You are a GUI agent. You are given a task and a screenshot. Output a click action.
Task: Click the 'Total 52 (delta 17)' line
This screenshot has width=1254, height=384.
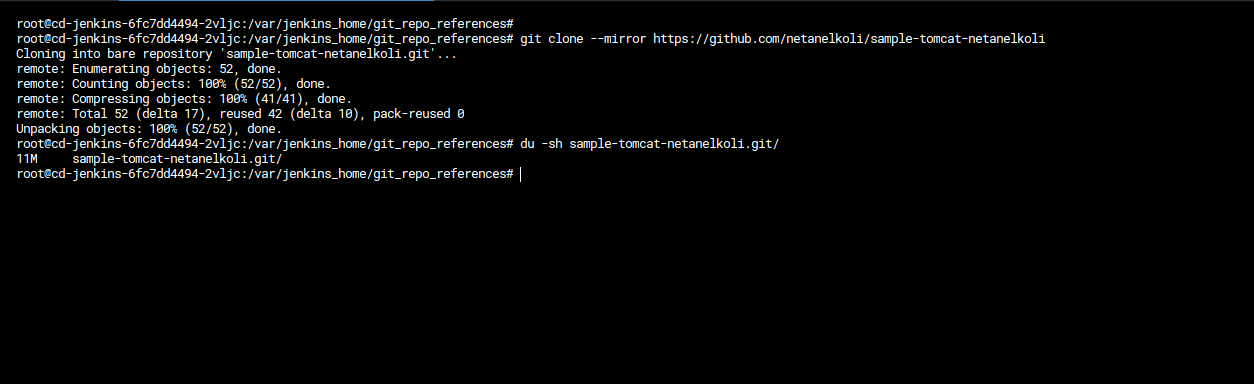tap(240, 114)
